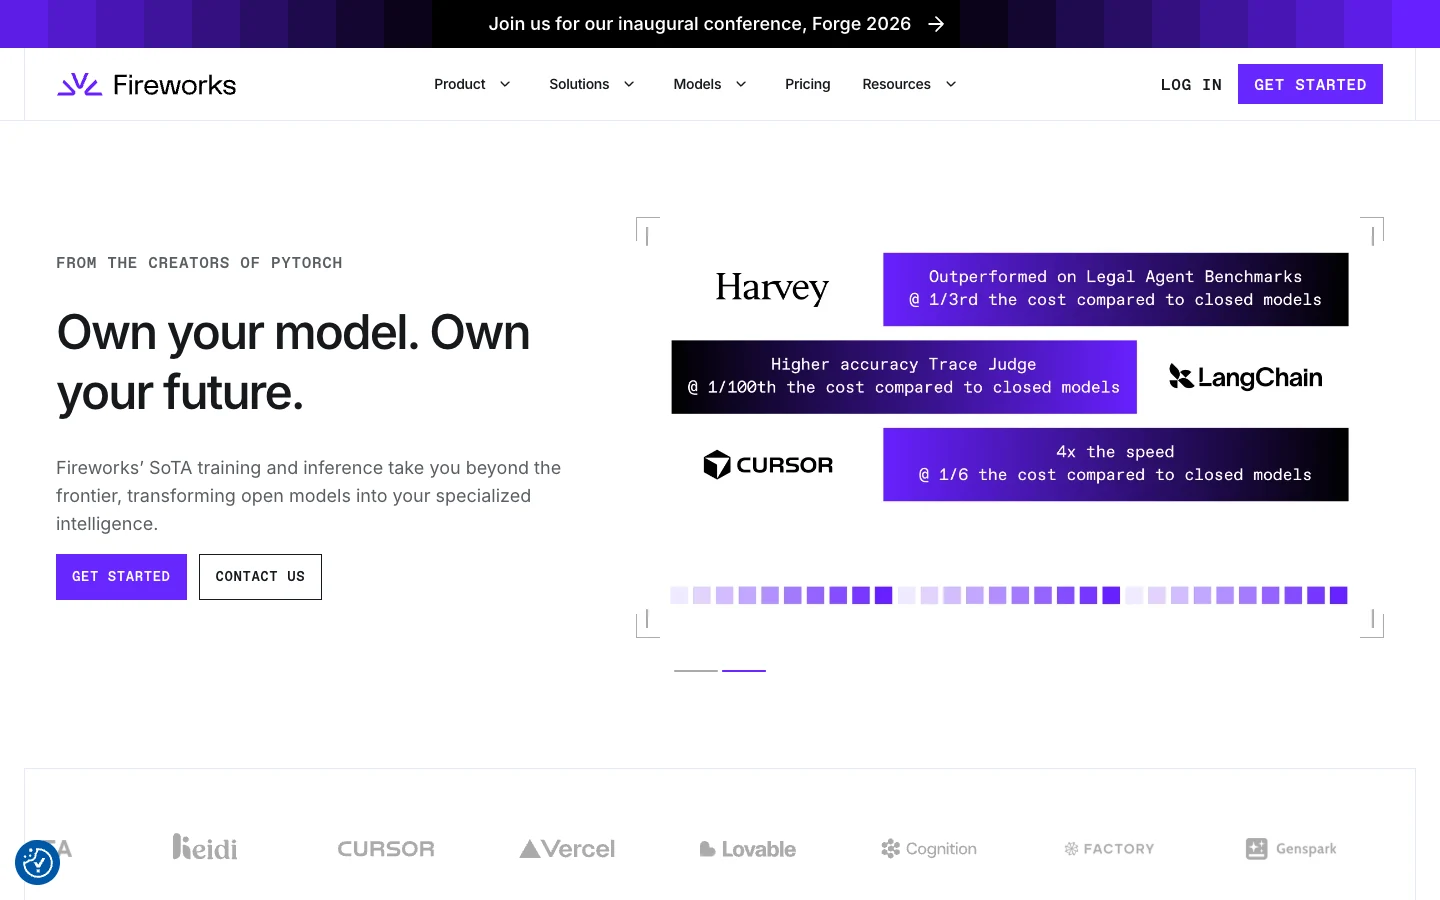Click the Outperformed on Legal Agent Benchmarks card

[1116, 289]
